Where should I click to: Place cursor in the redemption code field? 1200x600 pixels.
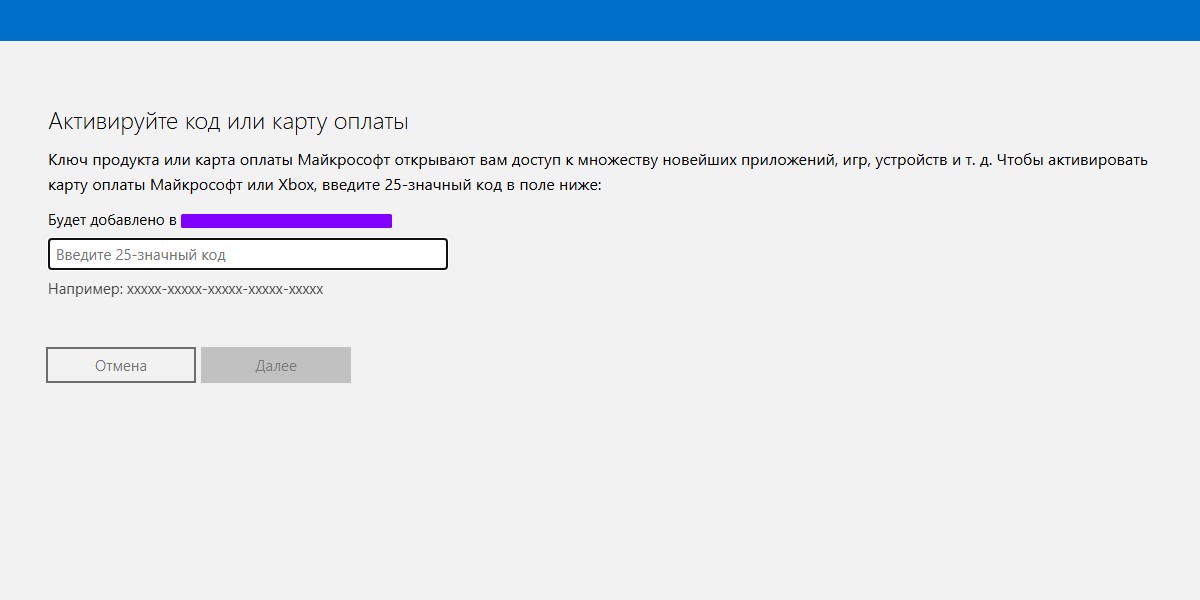pos(246,253)
